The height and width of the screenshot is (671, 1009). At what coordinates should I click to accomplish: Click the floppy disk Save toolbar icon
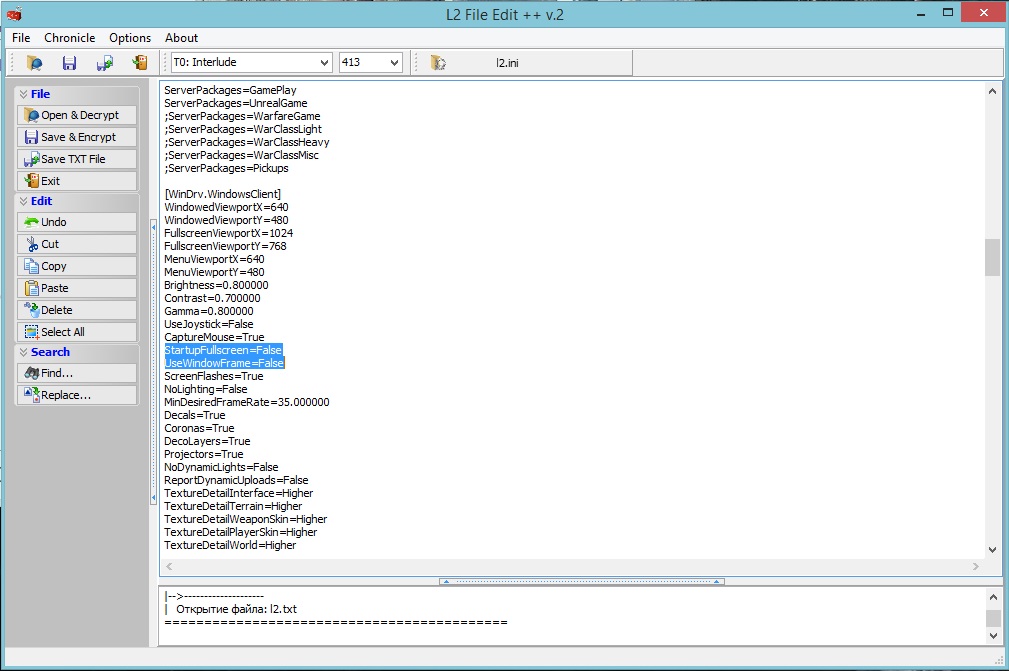click(x=69, y=63)
